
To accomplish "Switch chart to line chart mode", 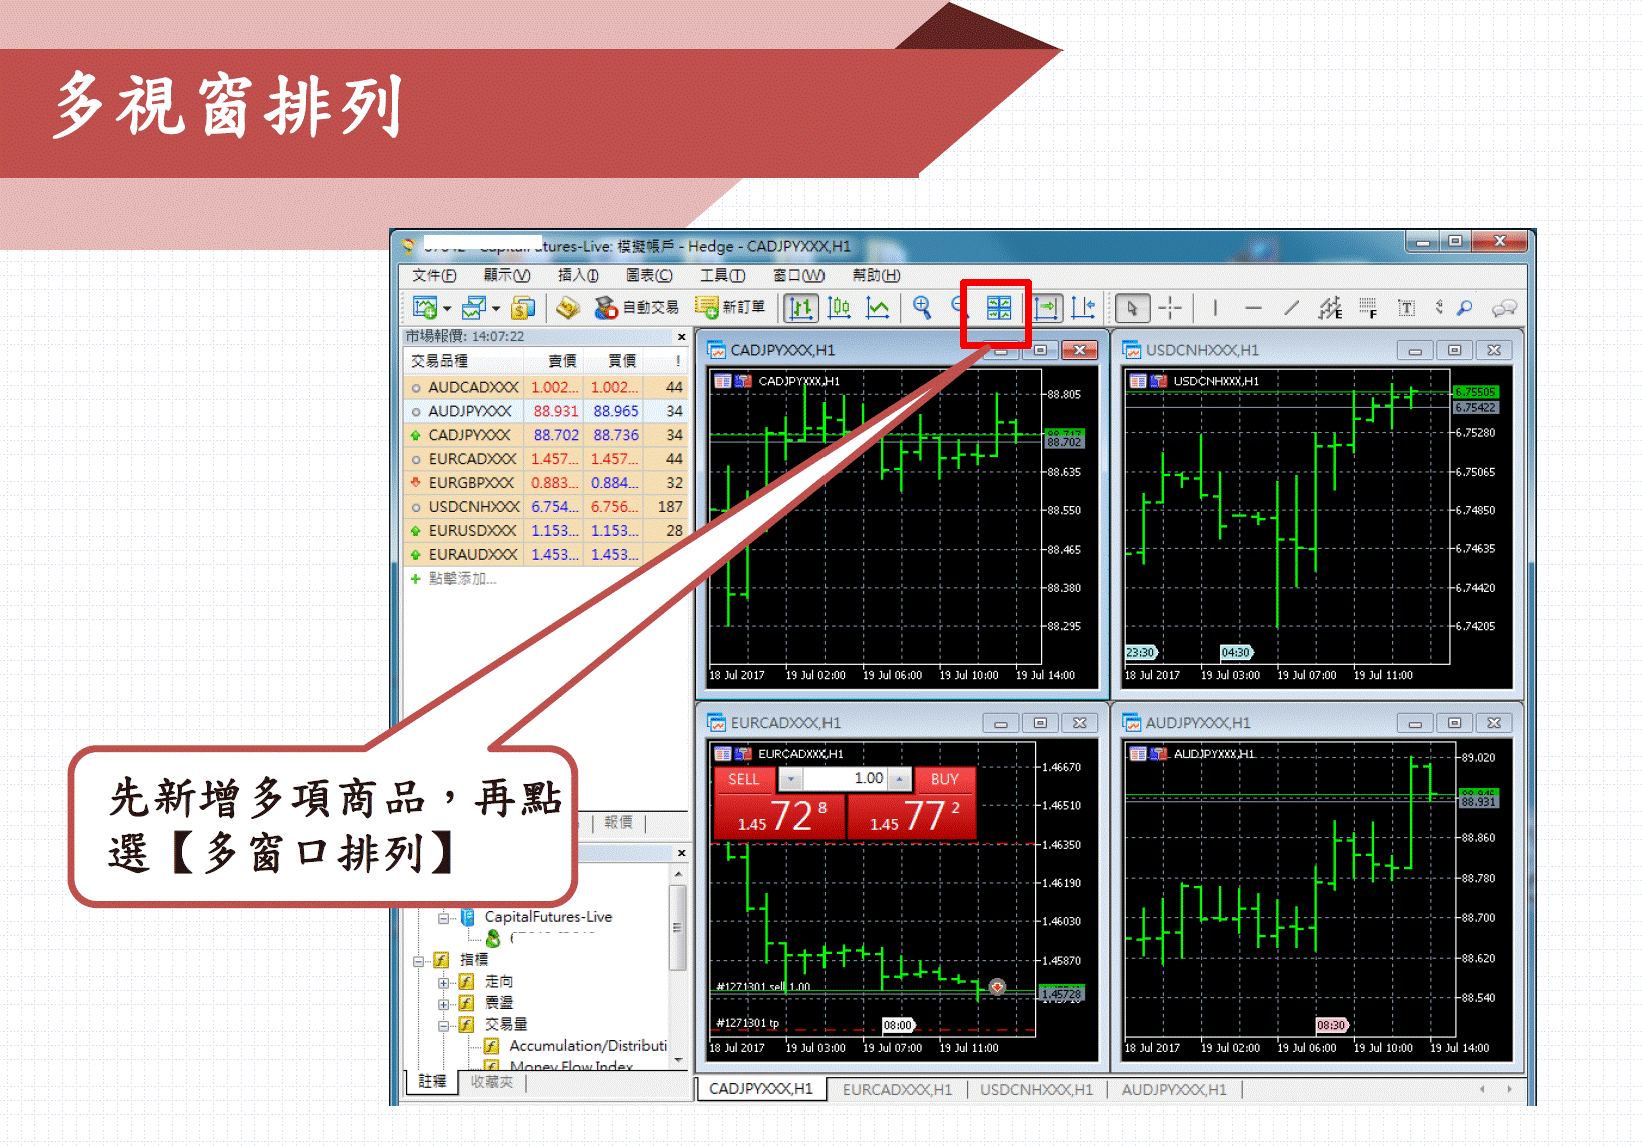I will 877,308.
